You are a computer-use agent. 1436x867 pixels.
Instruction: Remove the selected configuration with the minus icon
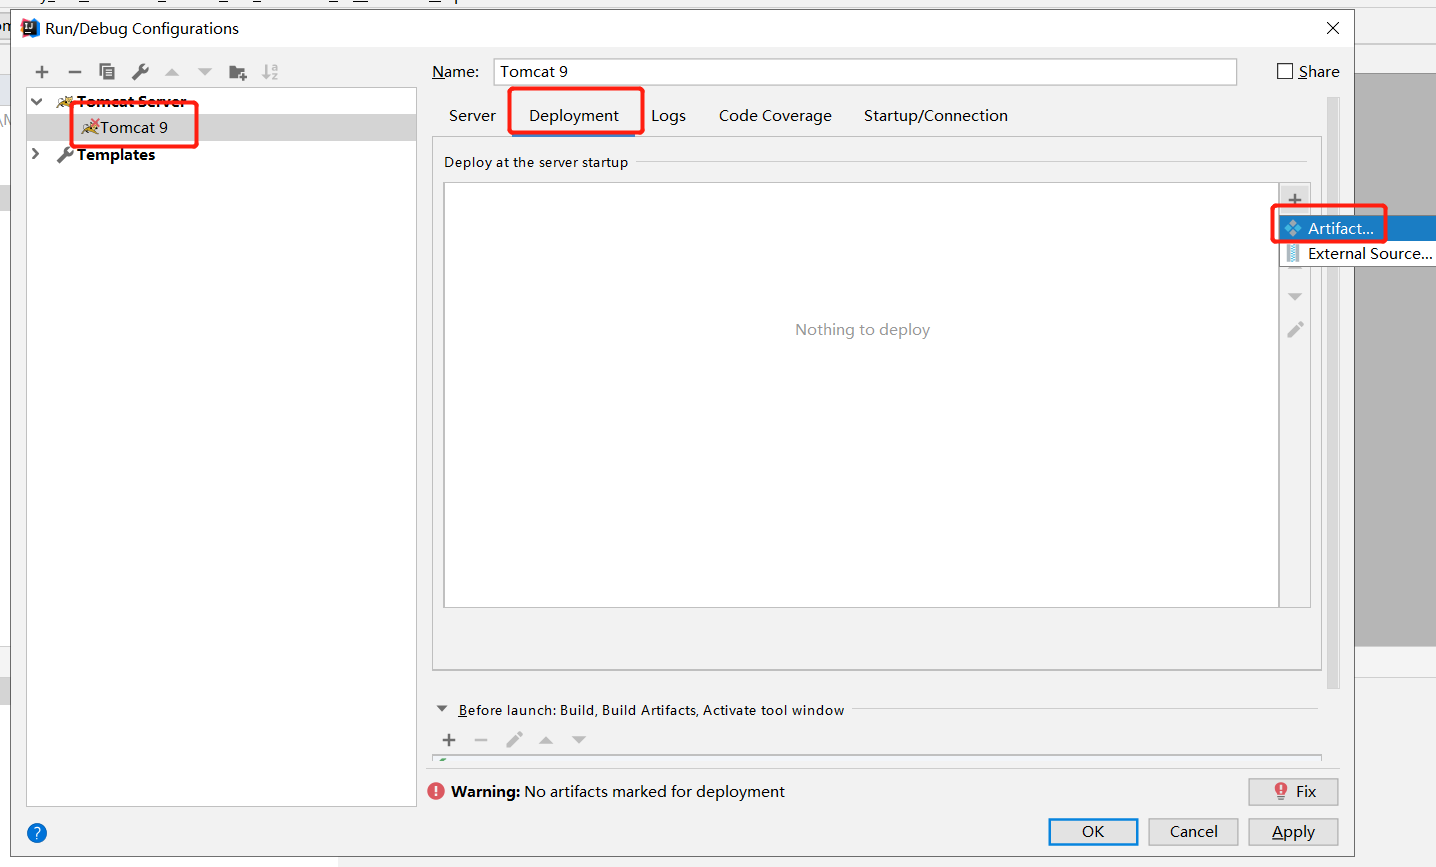[x=75, y=72]
